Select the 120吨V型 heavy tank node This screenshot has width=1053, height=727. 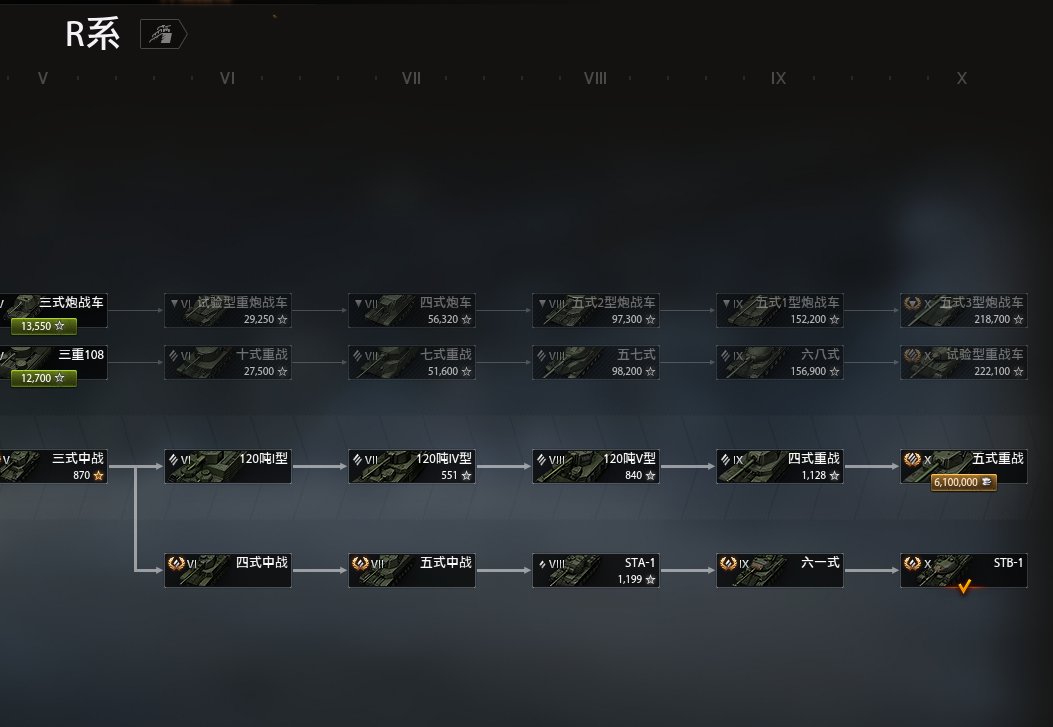(x=596, y=466)
